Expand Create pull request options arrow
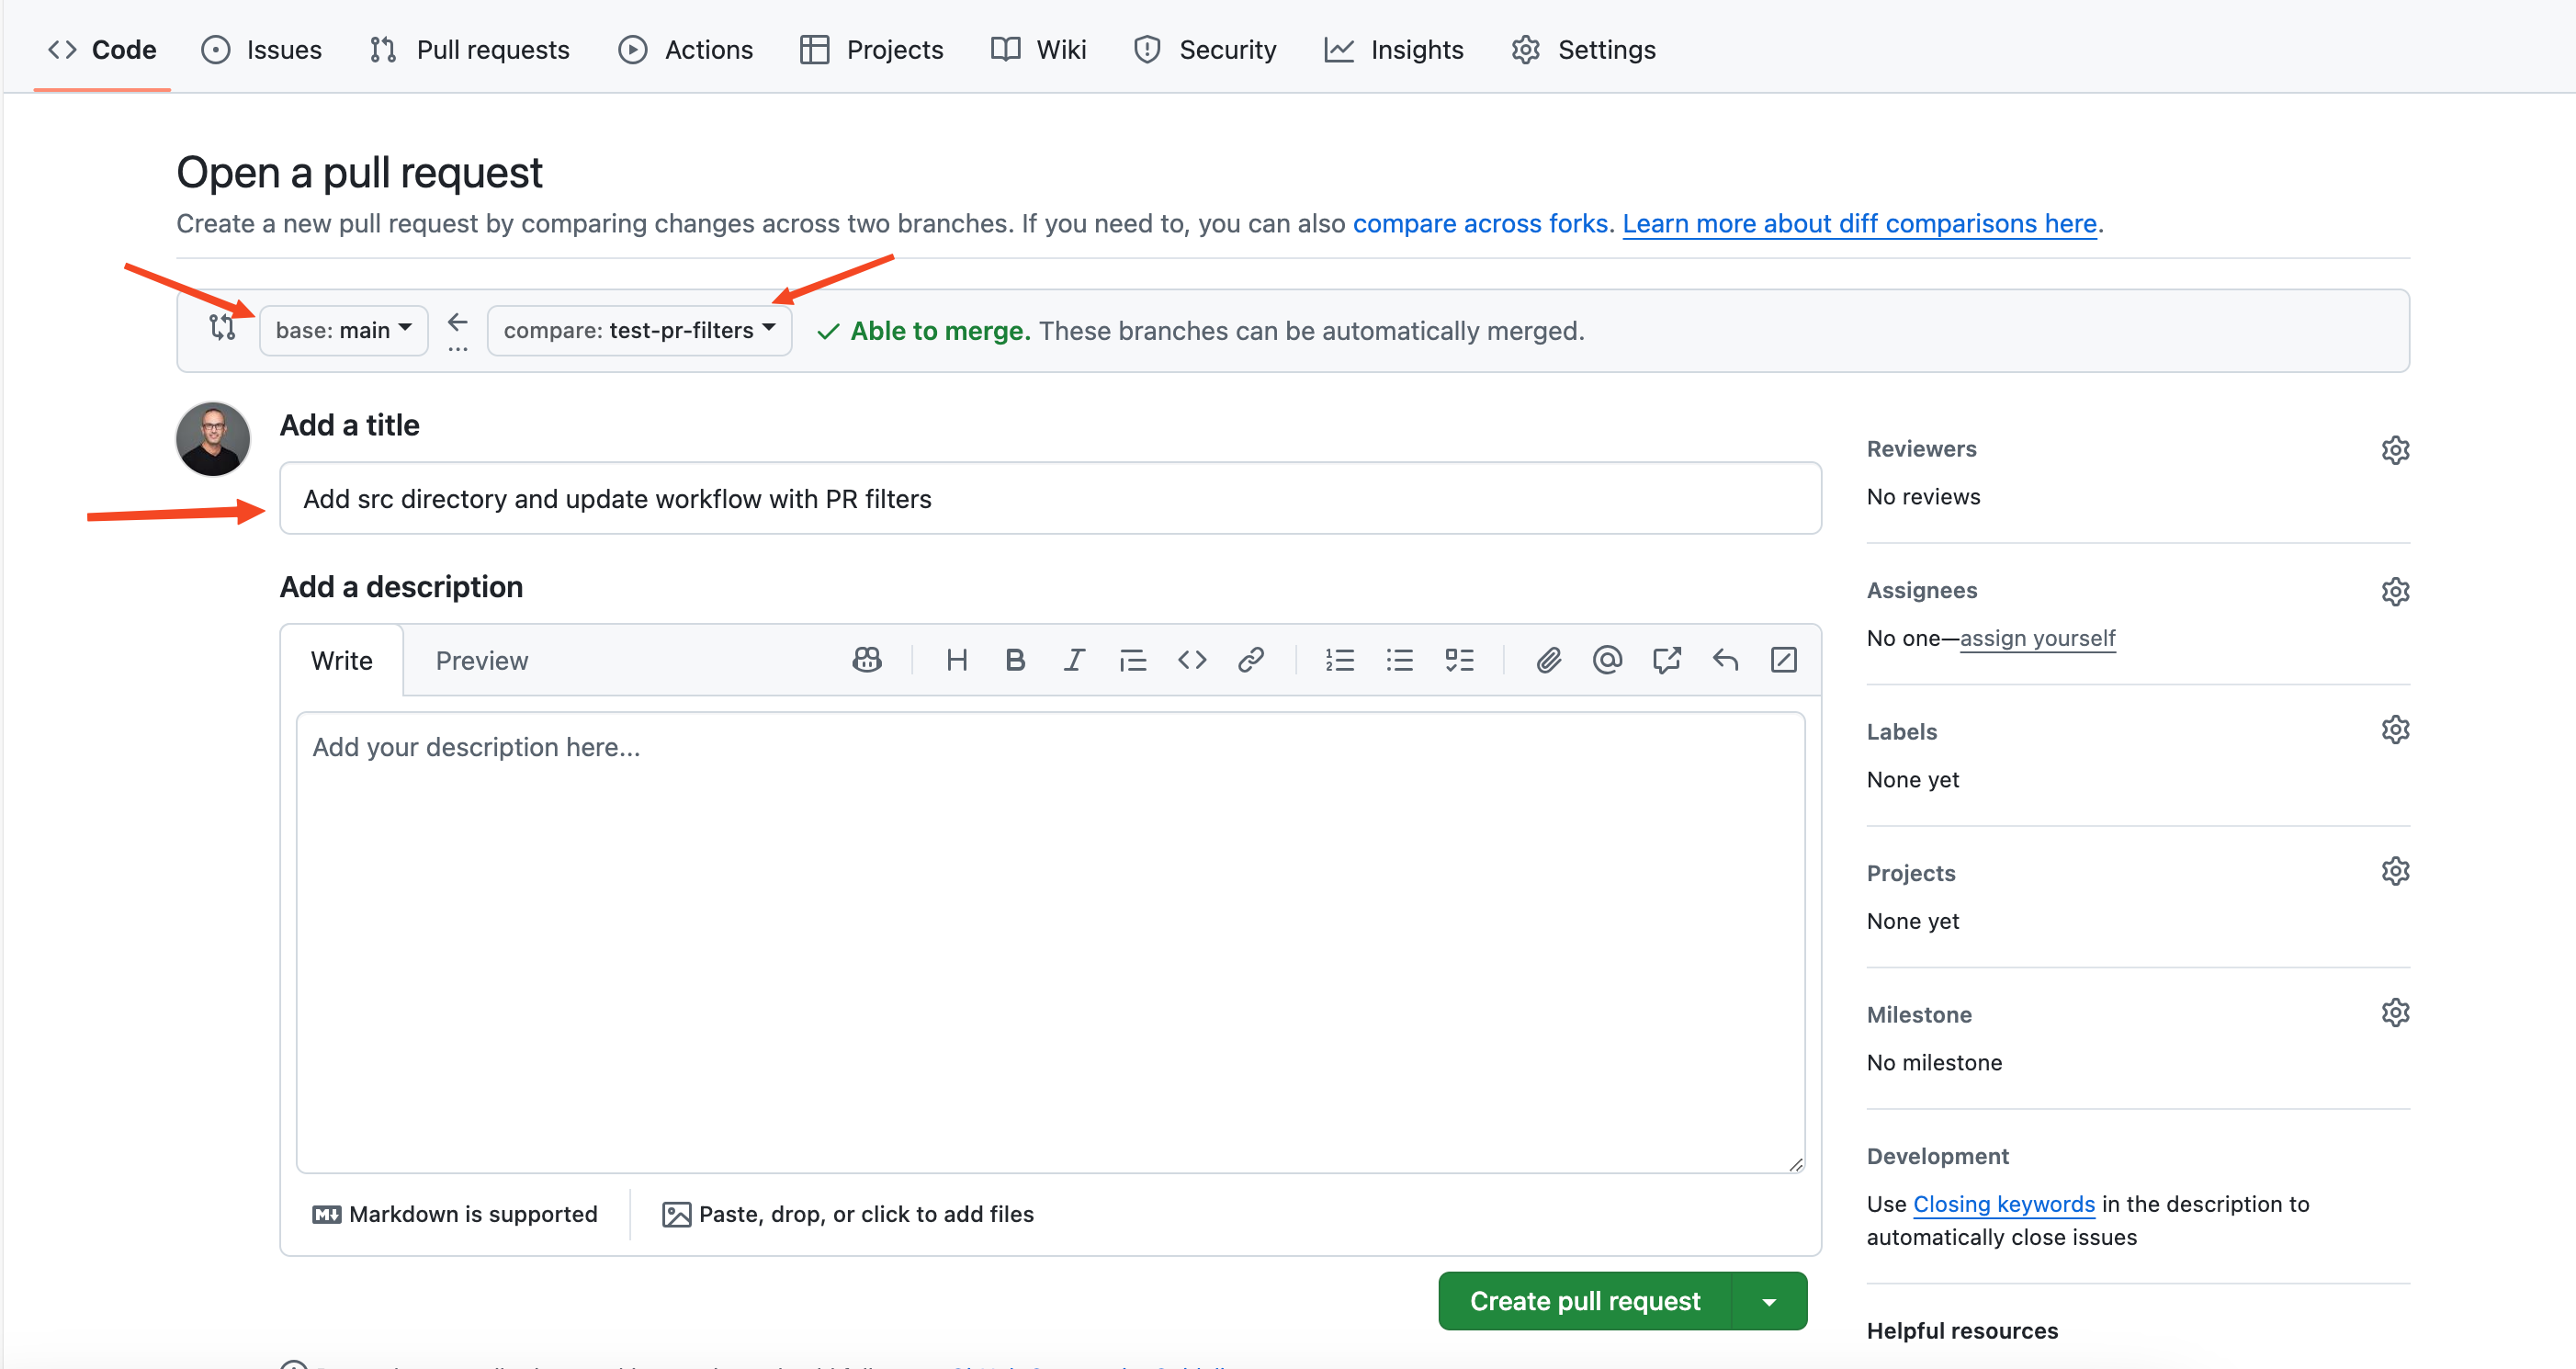2576x1369 pixels. coord(1769,1301)
